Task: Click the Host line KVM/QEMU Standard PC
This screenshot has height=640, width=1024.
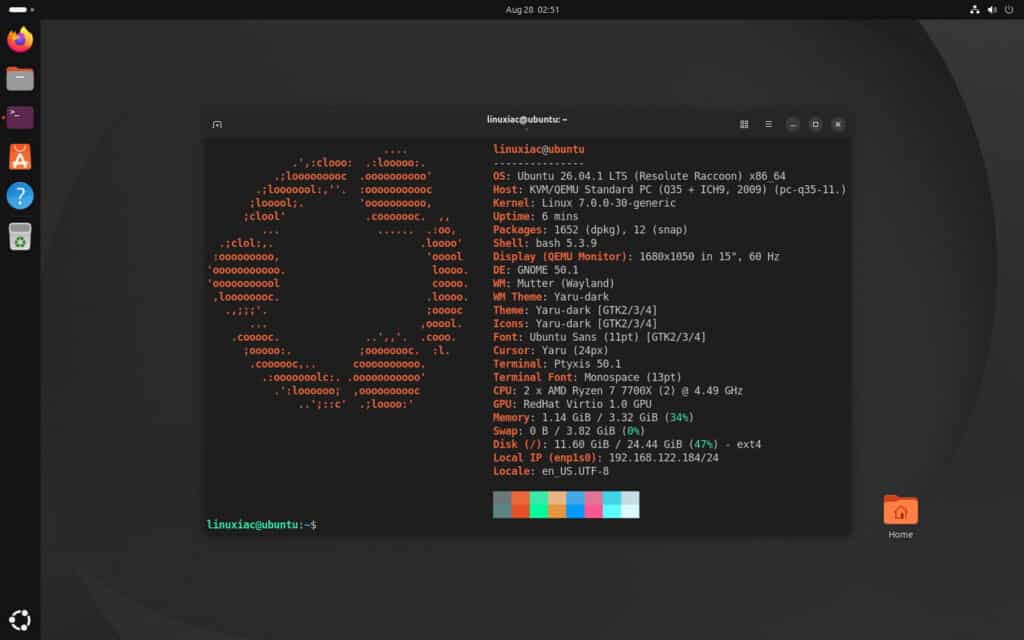Action: point(669,189)
